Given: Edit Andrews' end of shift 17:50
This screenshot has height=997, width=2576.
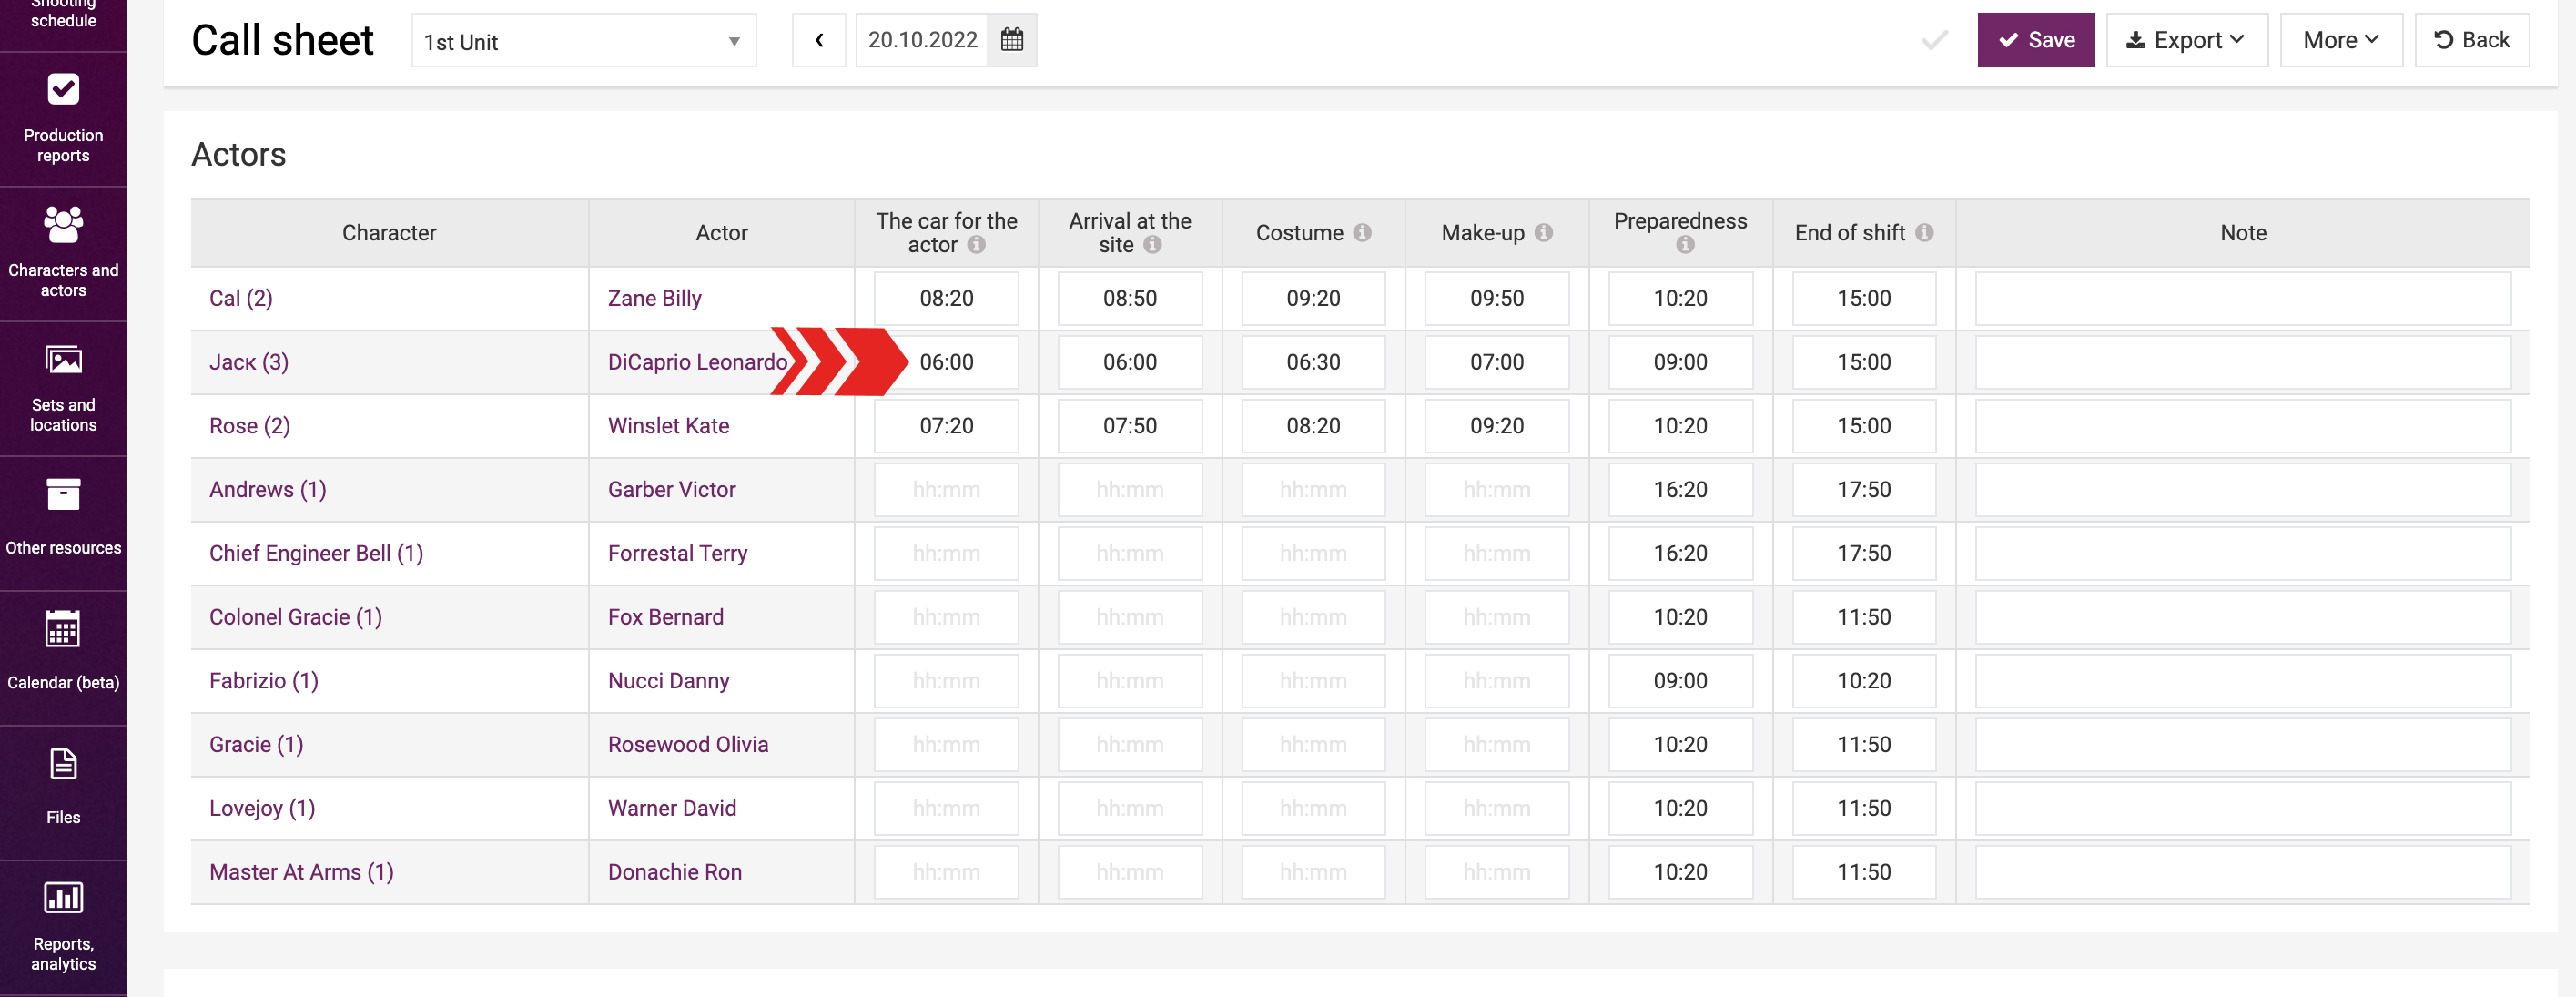Looking at the screenshot, I should click(x=1864, y=490).
